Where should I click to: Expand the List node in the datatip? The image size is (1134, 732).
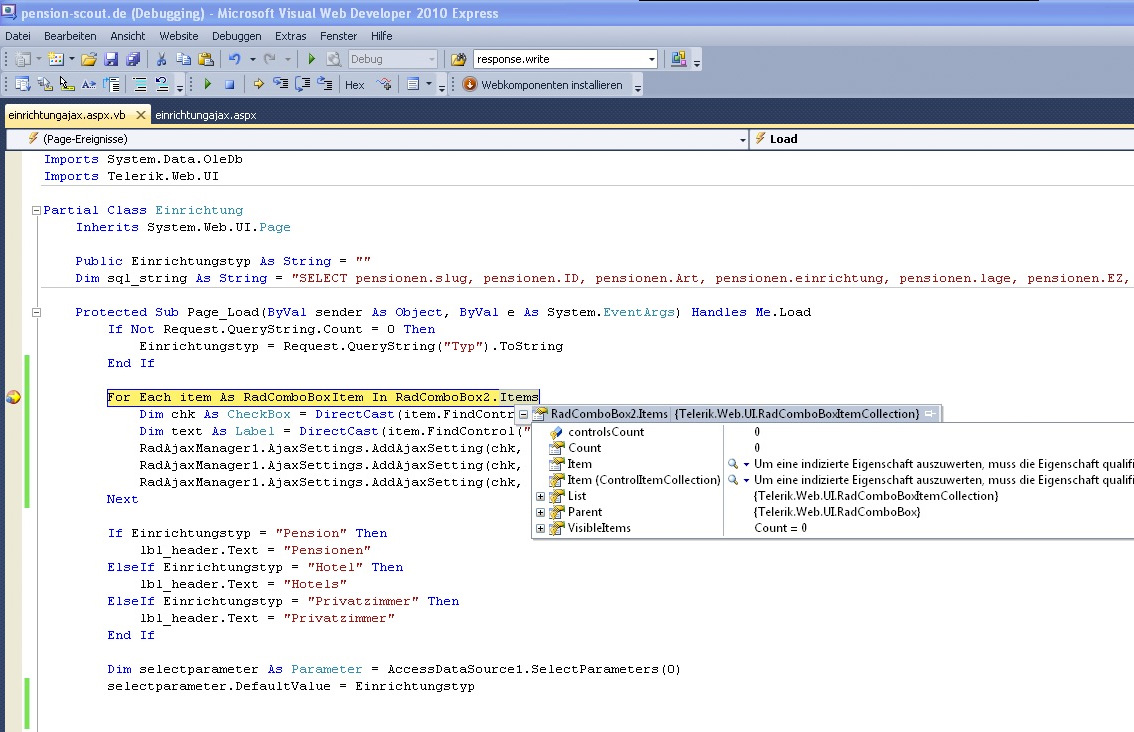coord(541,496)
